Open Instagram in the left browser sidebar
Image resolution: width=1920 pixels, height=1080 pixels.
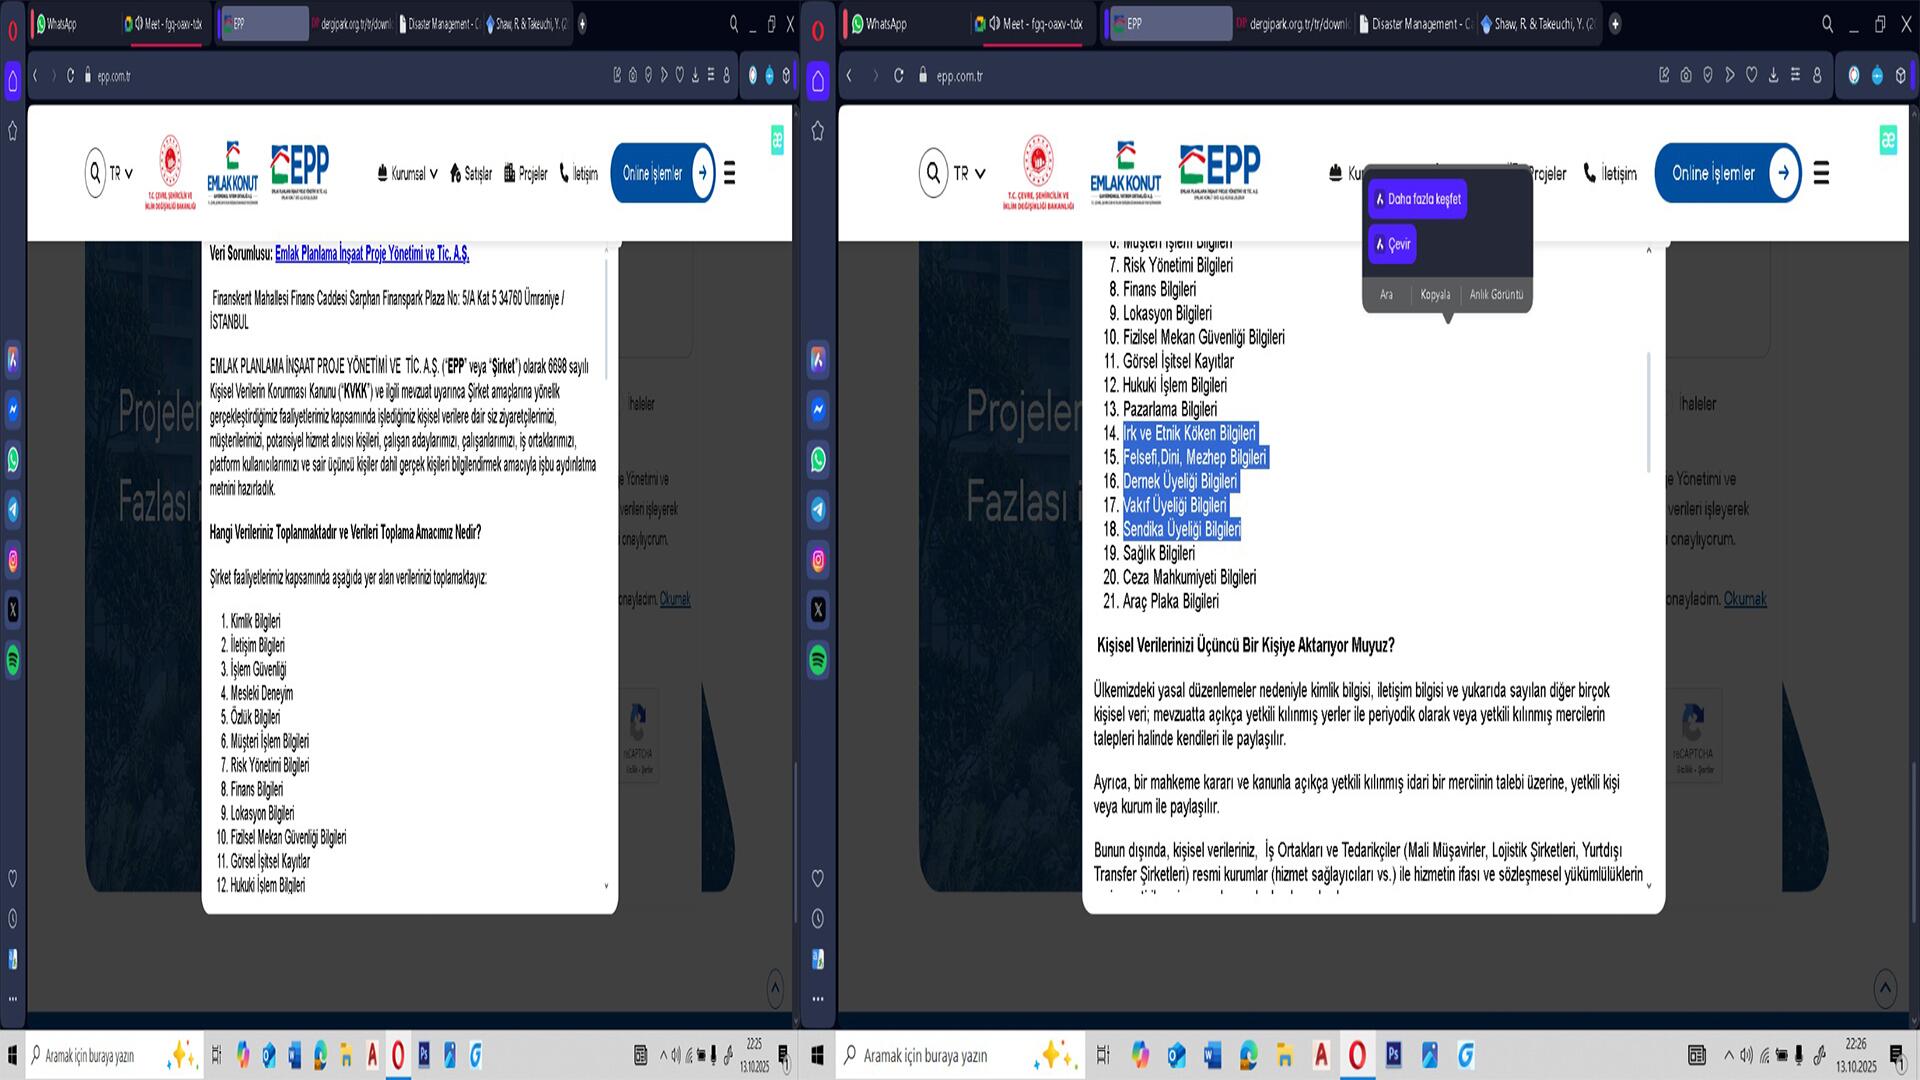click(x=13, y=560)
